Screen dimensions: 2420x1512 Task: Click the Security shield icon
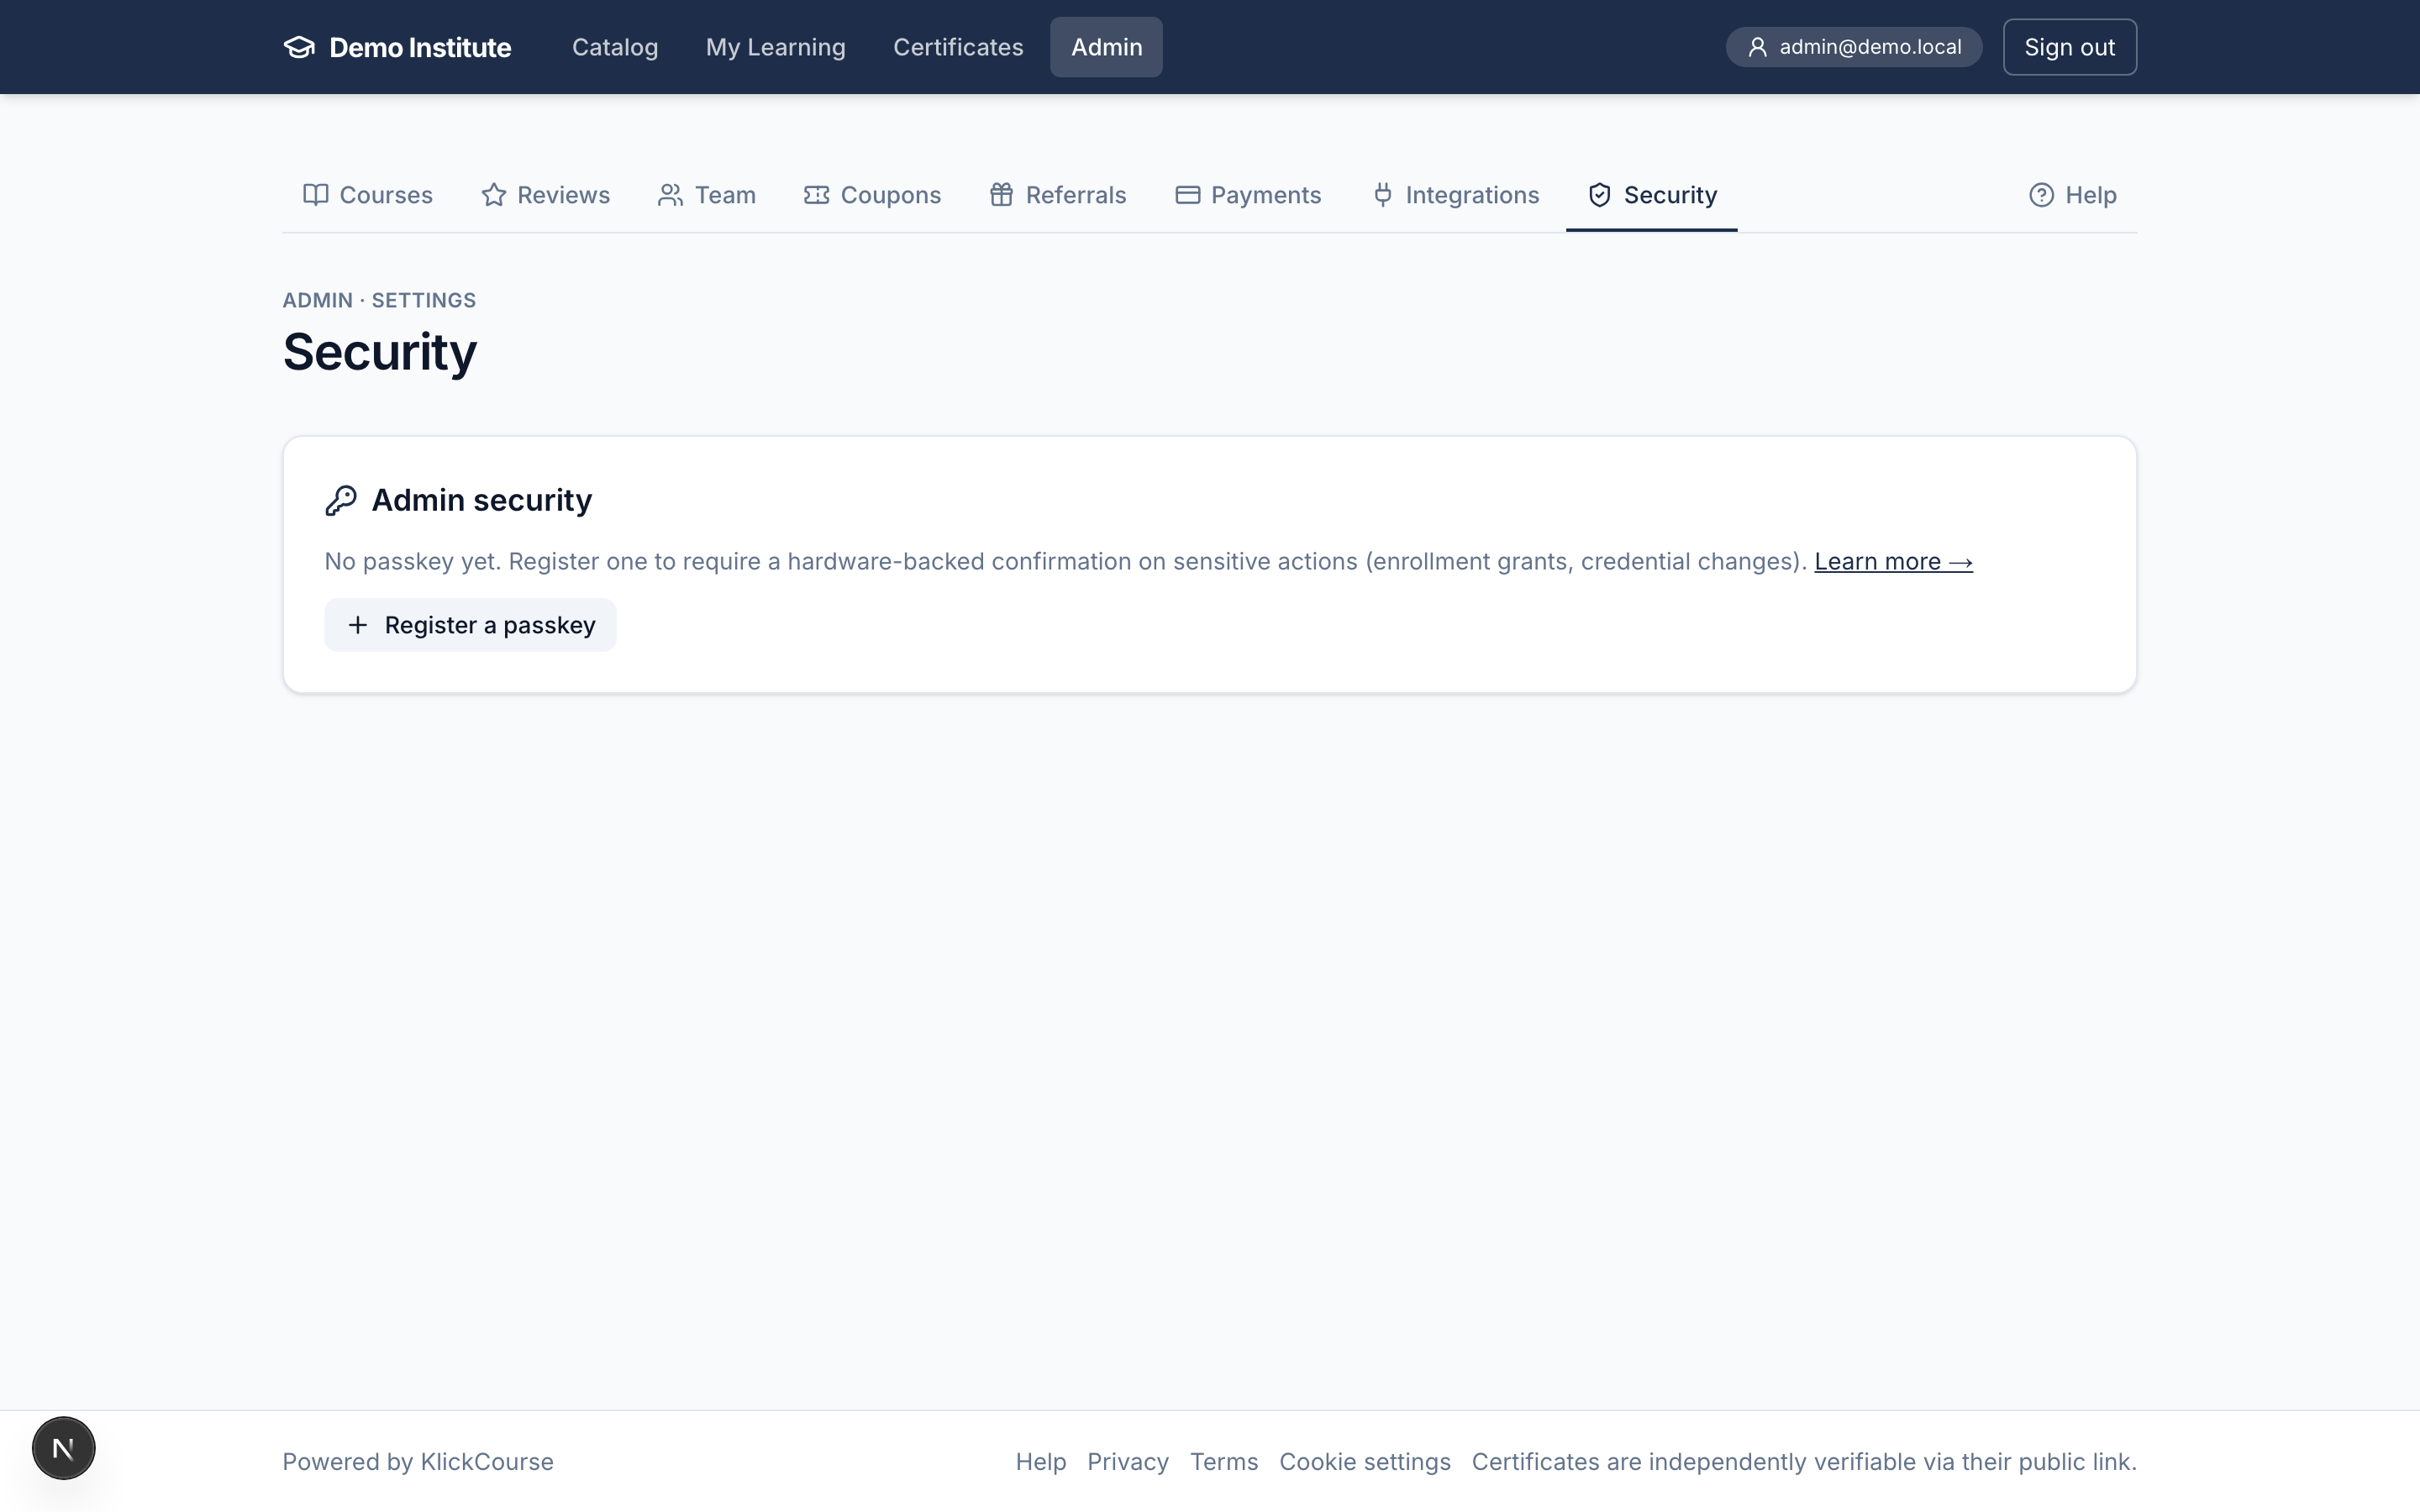tap(1600, 195)
